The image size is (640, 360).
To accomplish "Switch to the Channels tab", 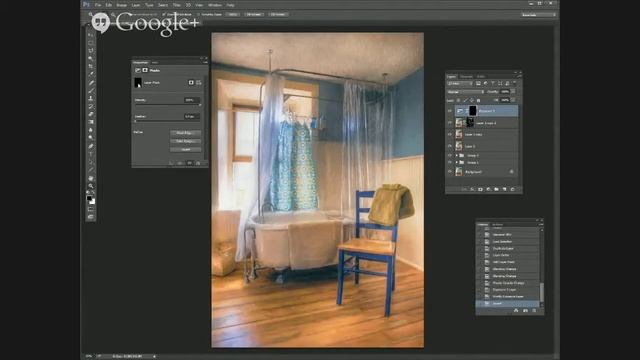I will 466,76.
